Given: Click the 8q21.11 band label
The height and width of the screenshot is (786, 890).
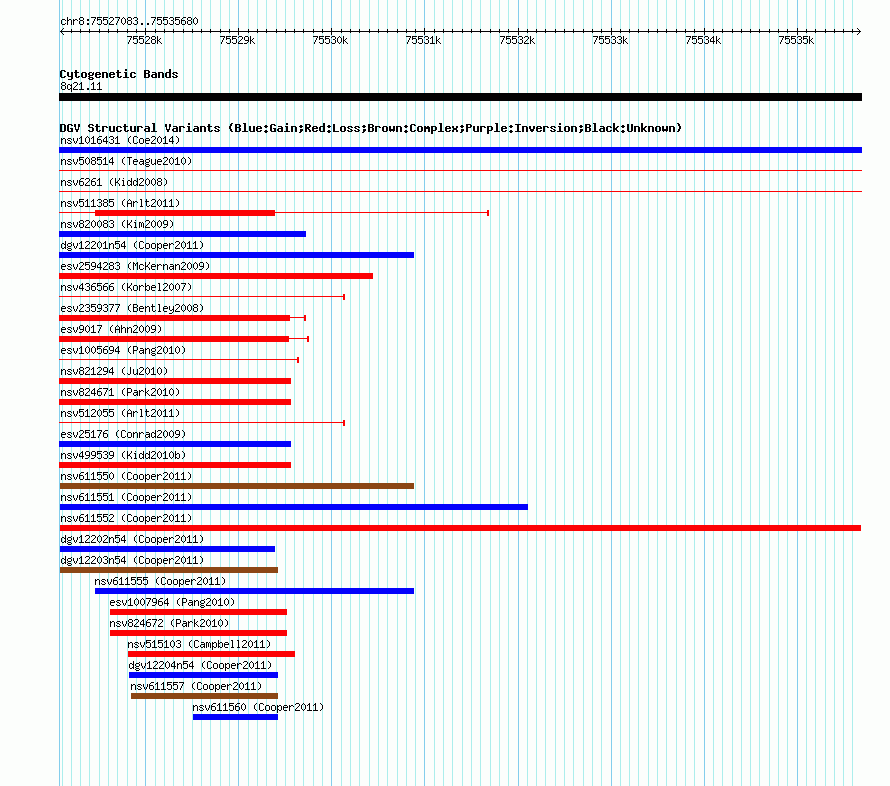Looking at the screenshot, I should pyautogui.click(x=81, y=86).
